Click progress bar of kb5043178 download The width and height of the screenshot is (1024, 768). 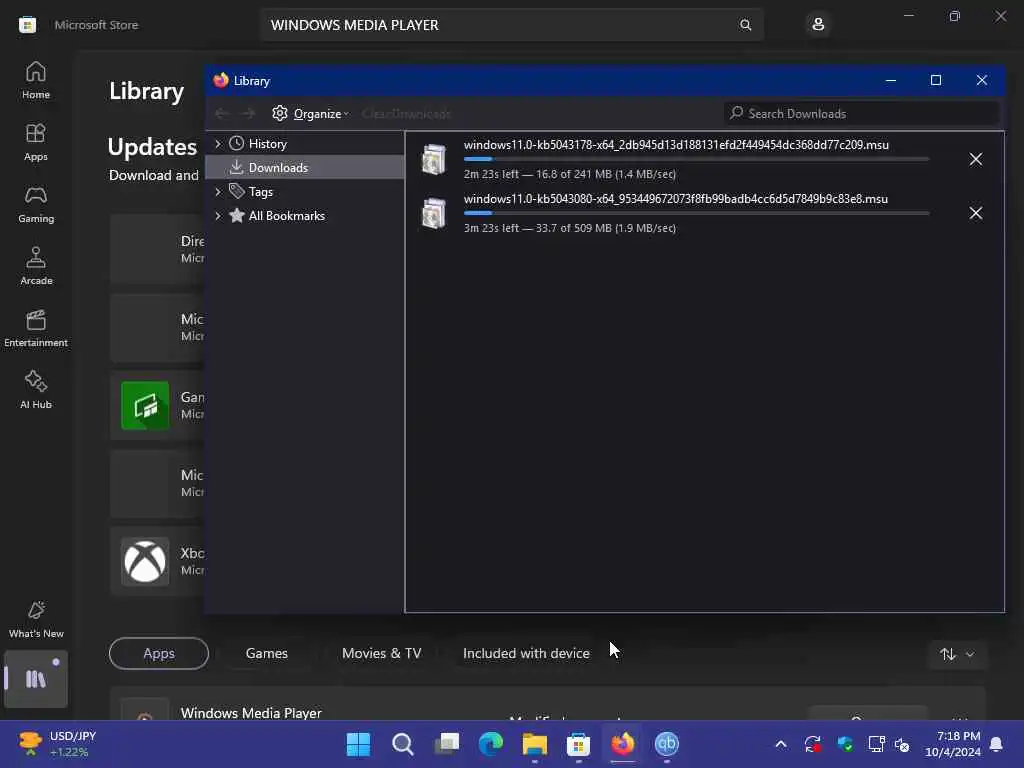696,159
